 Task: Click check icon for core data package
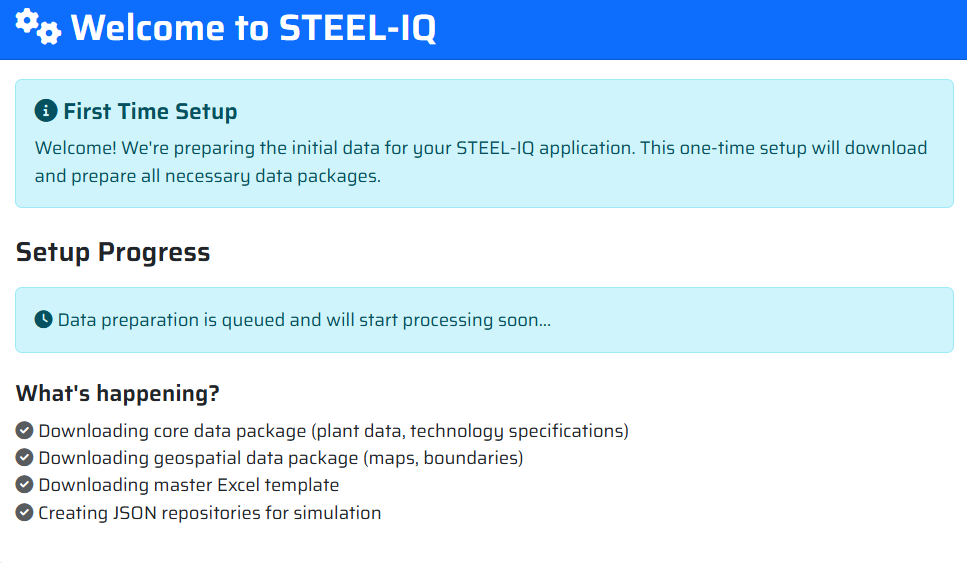[25, 431]
